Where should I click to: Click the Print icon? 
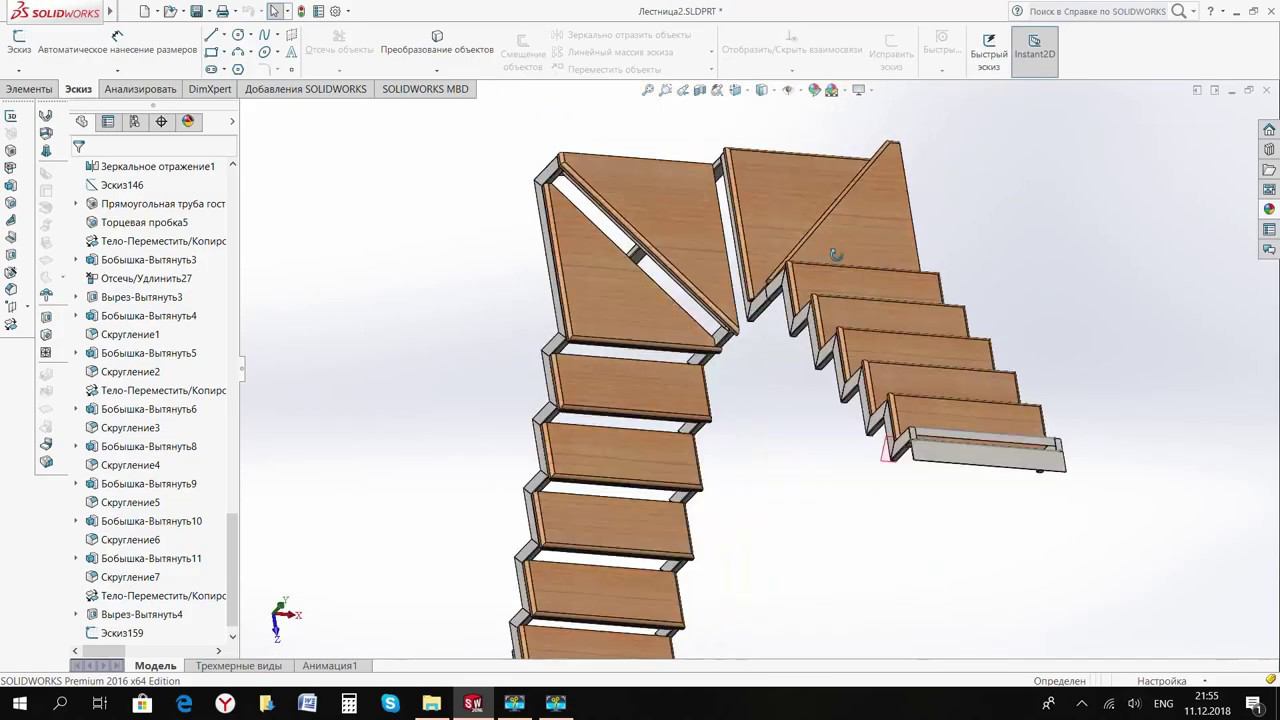(222, 12)
